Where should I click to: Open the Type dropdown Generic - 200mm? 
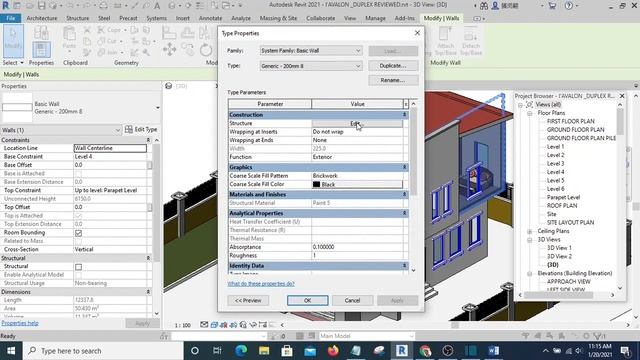point(311,66)
